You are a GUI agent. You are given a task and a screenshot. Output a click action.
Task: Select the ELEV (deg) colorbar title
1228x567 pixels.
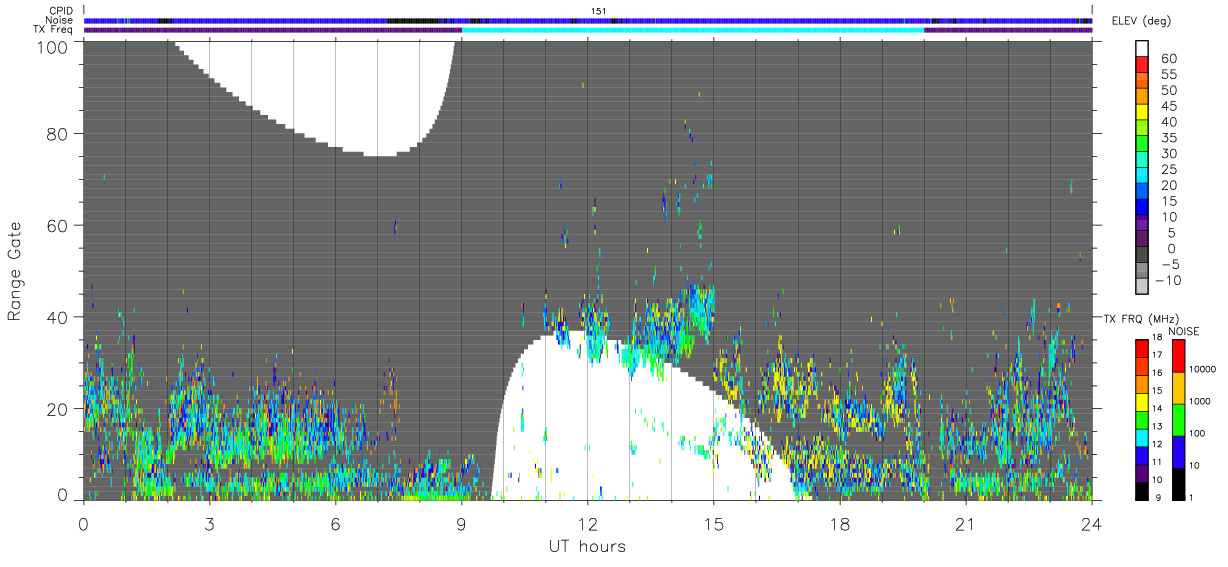(x=1141, y=22)
